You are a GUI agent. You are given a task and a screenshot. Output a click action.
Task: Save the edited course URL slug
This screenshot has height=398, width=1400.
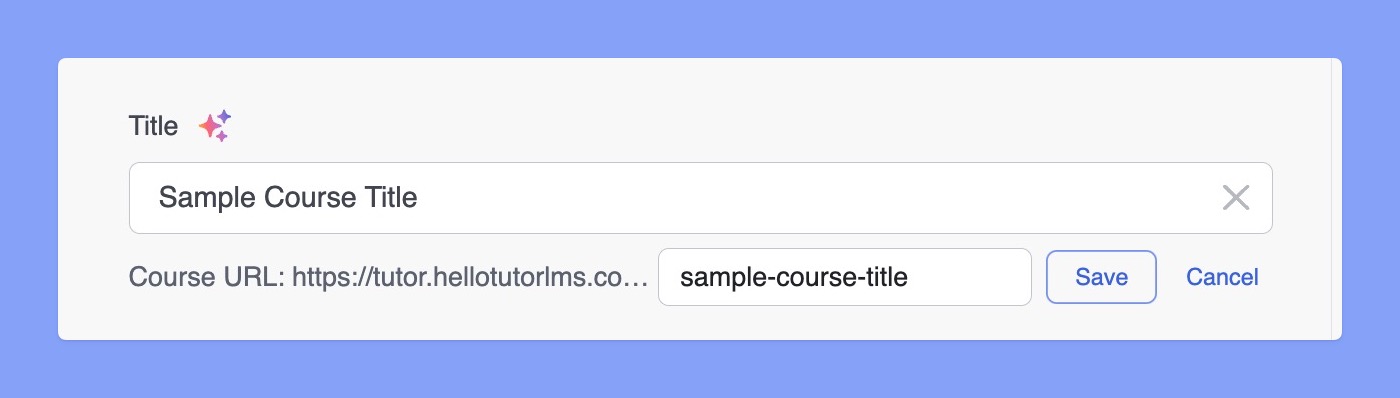click(x=1101, y=277)
